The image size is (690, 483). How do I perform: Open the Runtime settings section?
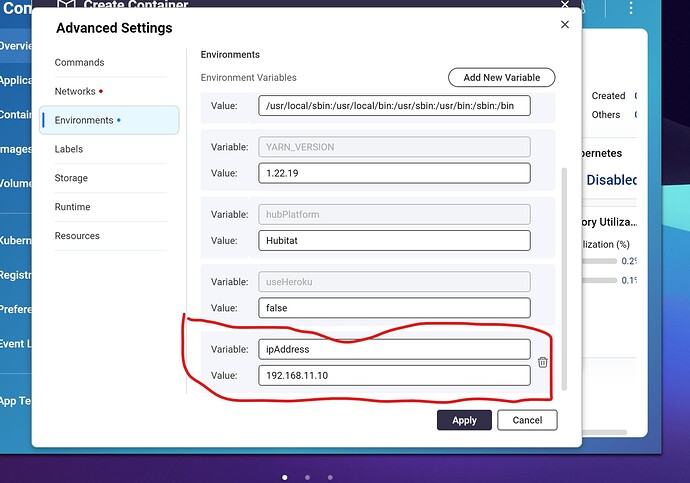point(72,207)
